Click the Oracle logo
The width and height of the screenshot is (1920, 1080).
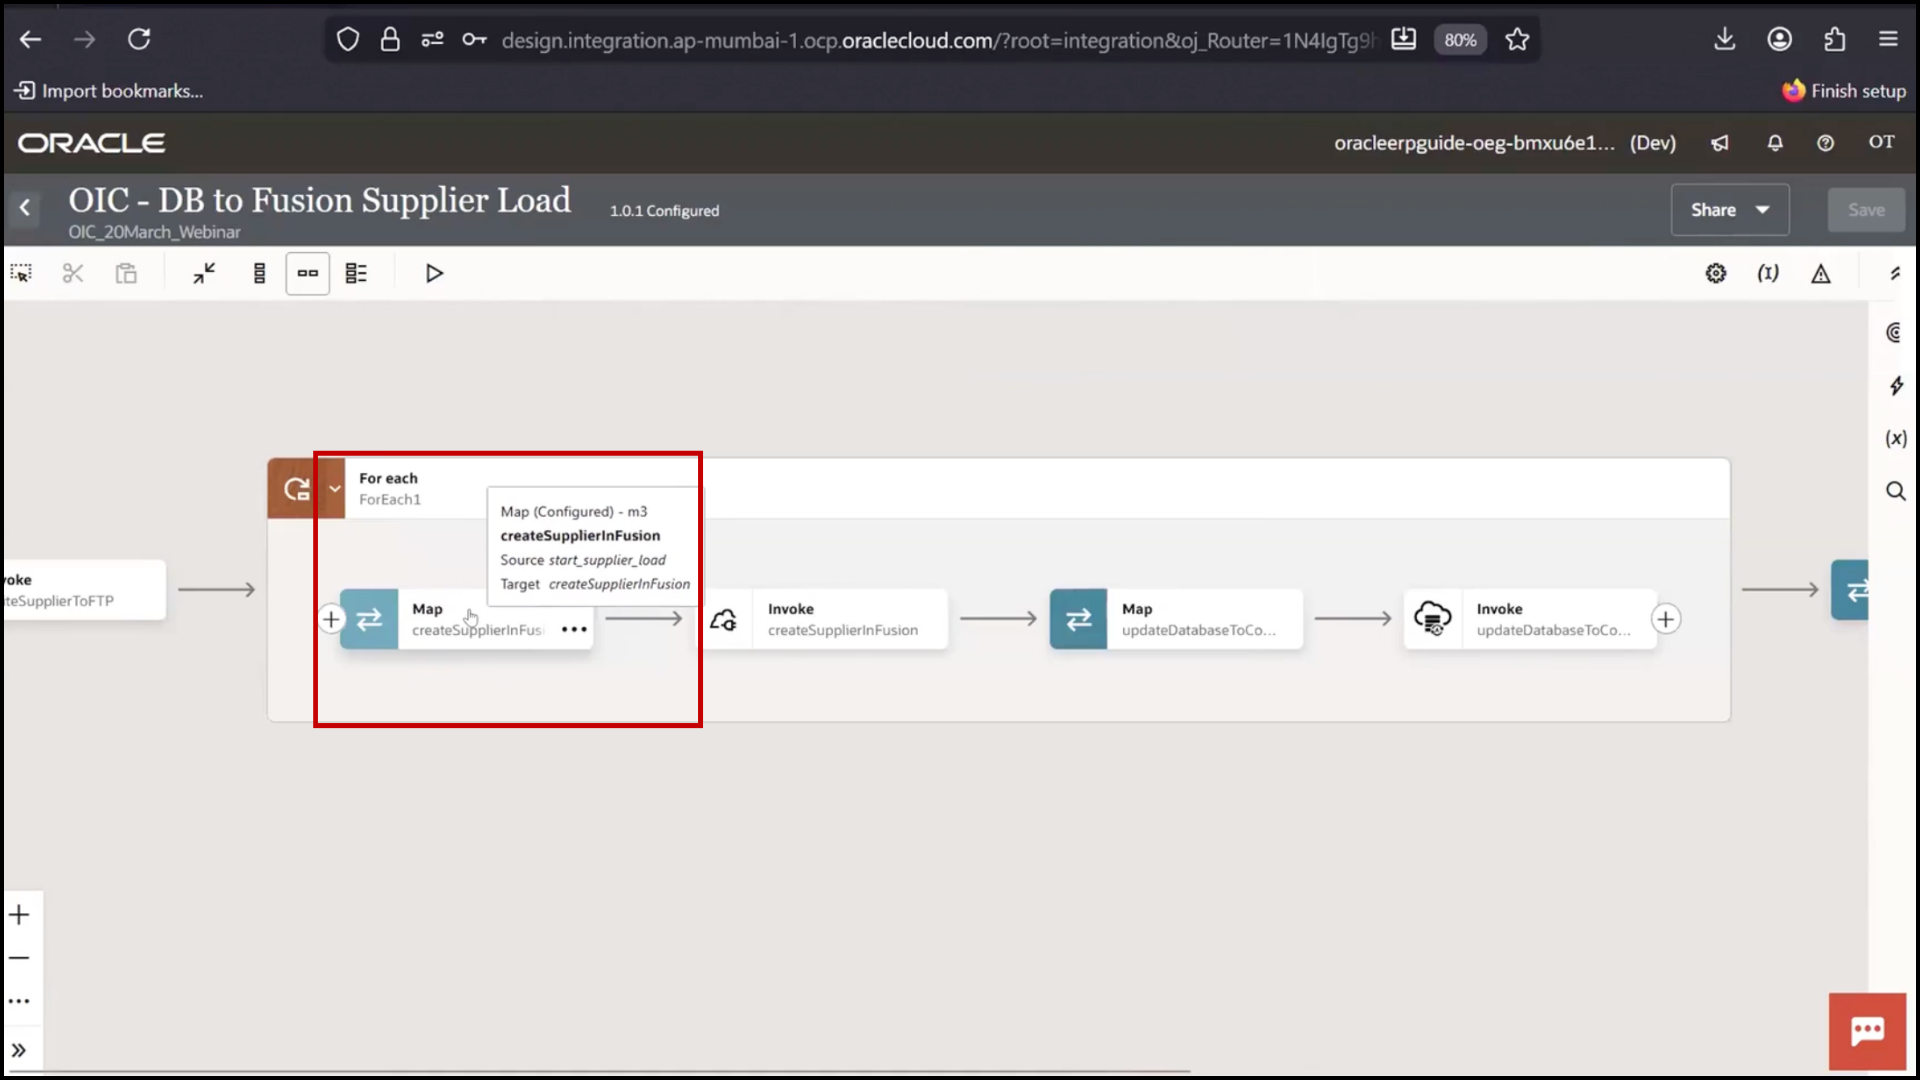coord(91,143)
